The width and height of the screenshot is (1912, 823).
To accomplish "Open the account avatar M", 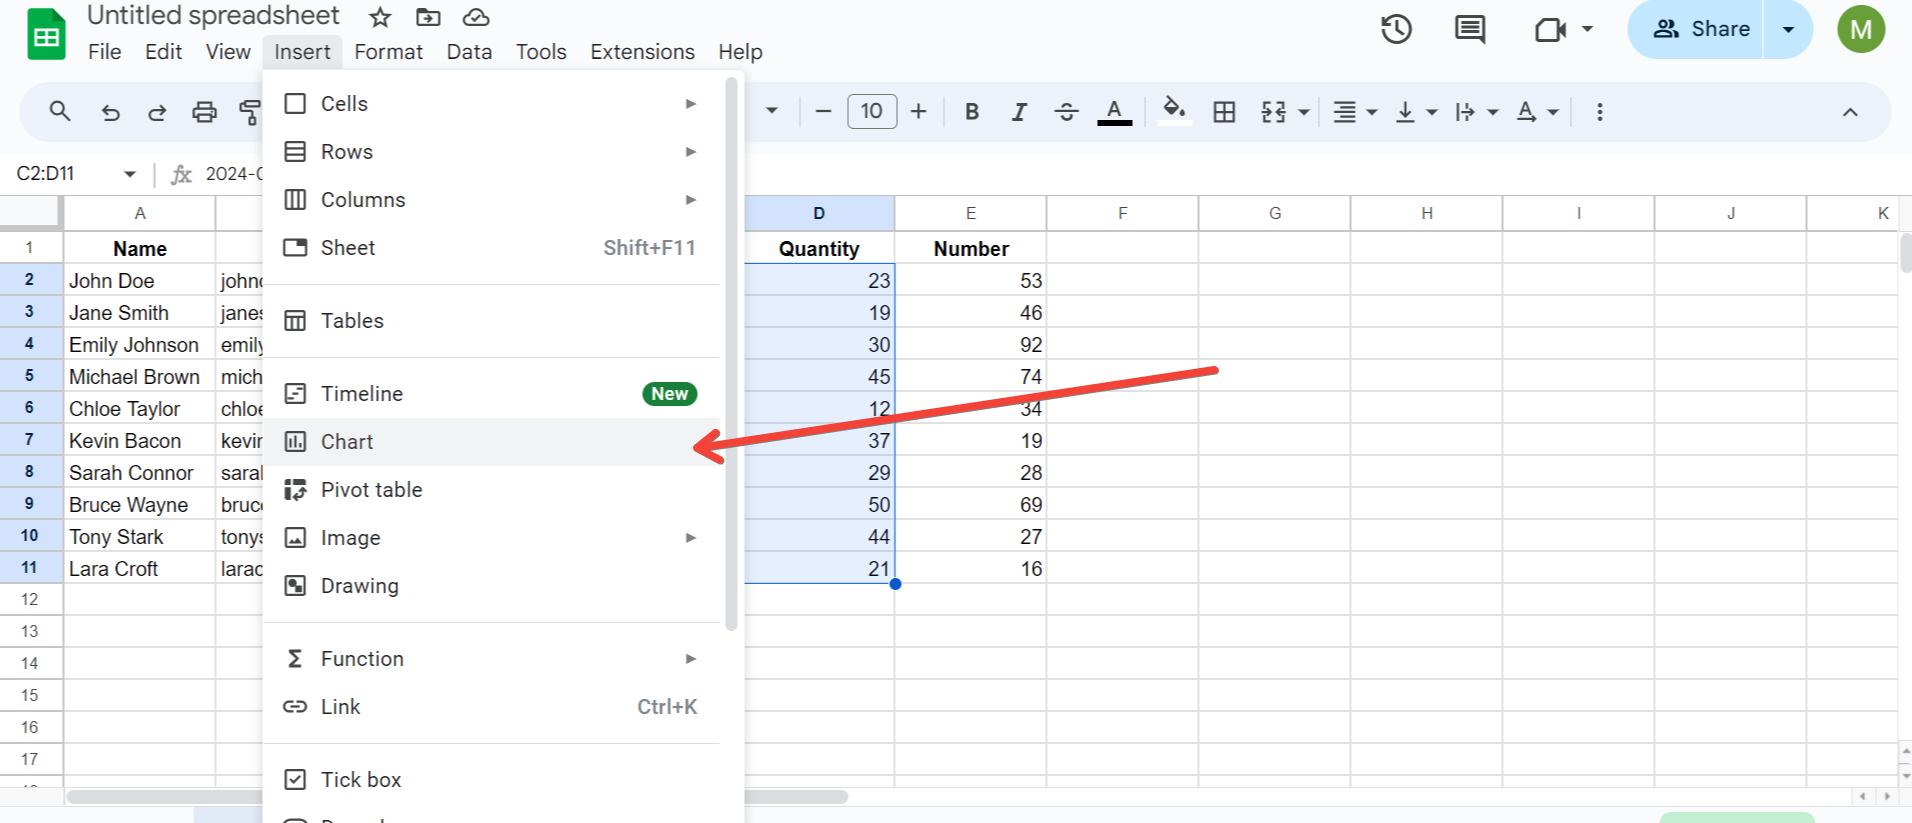I will point(1860,29).
